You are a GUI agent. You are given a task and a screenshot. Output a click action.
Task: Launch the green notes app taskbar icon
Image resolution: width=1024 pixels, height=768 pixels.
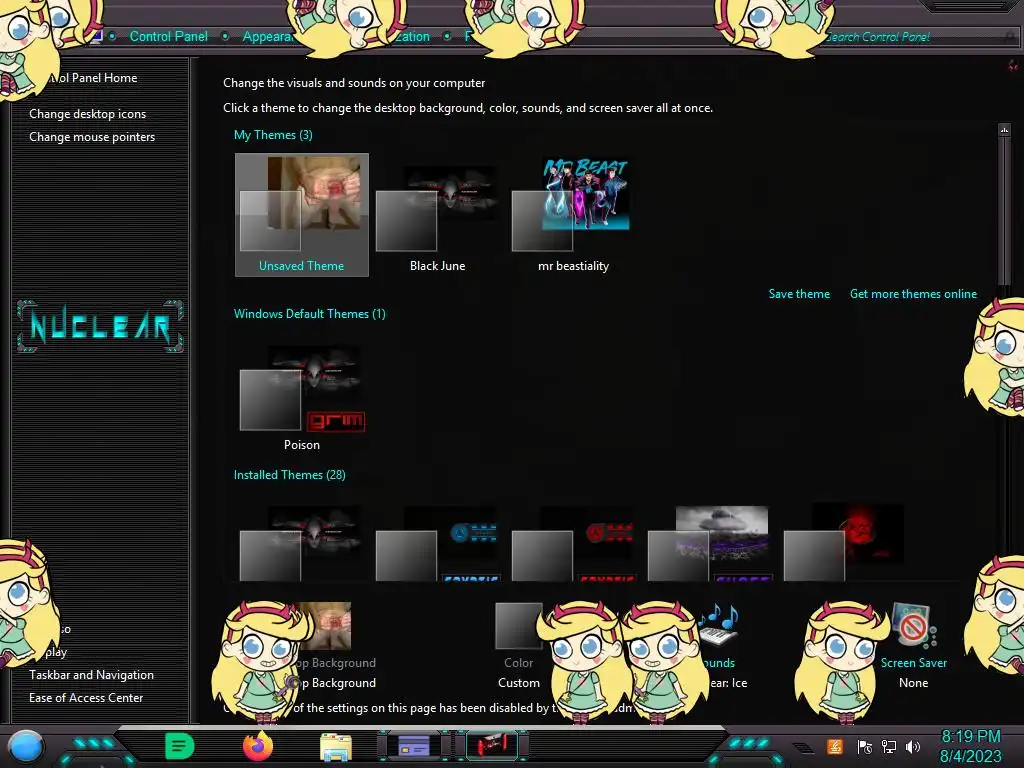tap(180, 746)
